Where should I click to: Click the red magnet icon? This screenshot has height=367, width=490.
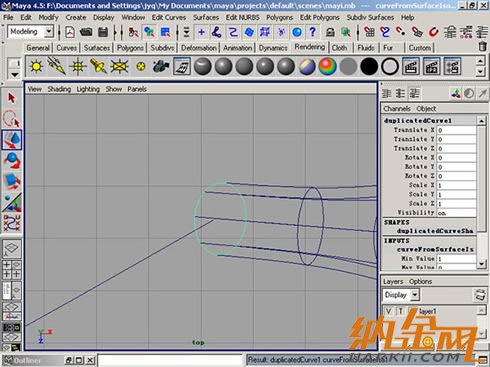(x=433, y=32)
